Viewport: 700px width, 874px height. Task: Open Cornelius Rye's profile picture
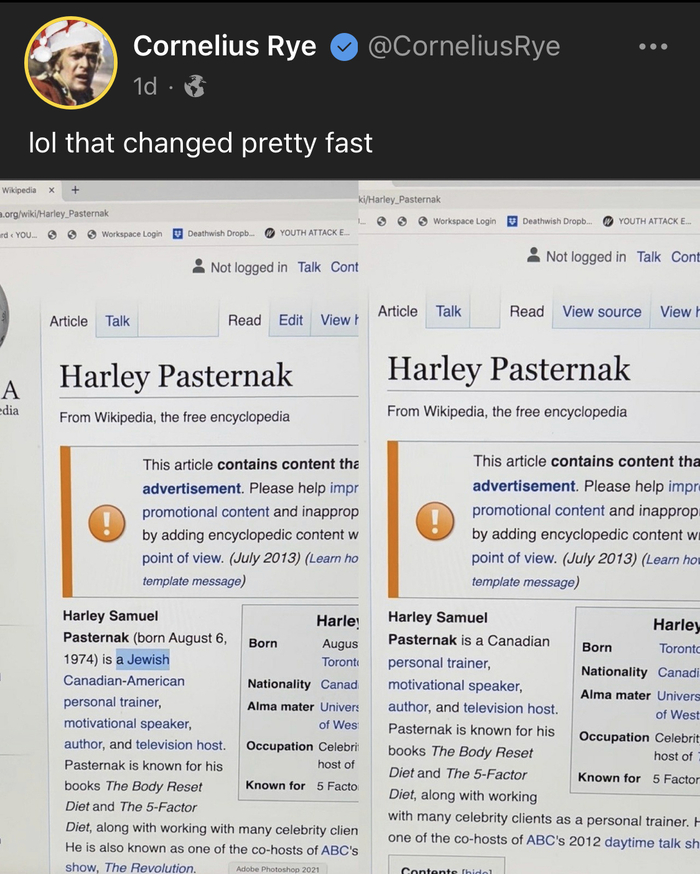coord(70,62)
